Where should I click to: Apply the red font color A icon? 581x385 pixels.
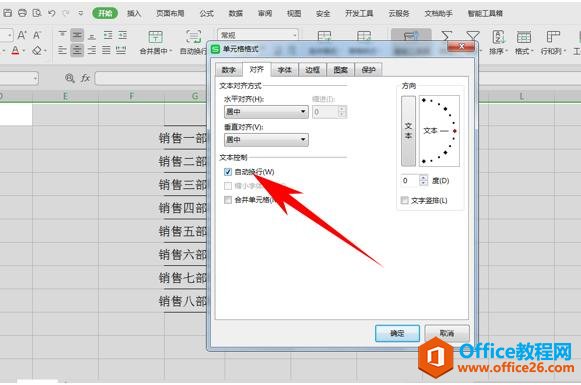point(15,50)
